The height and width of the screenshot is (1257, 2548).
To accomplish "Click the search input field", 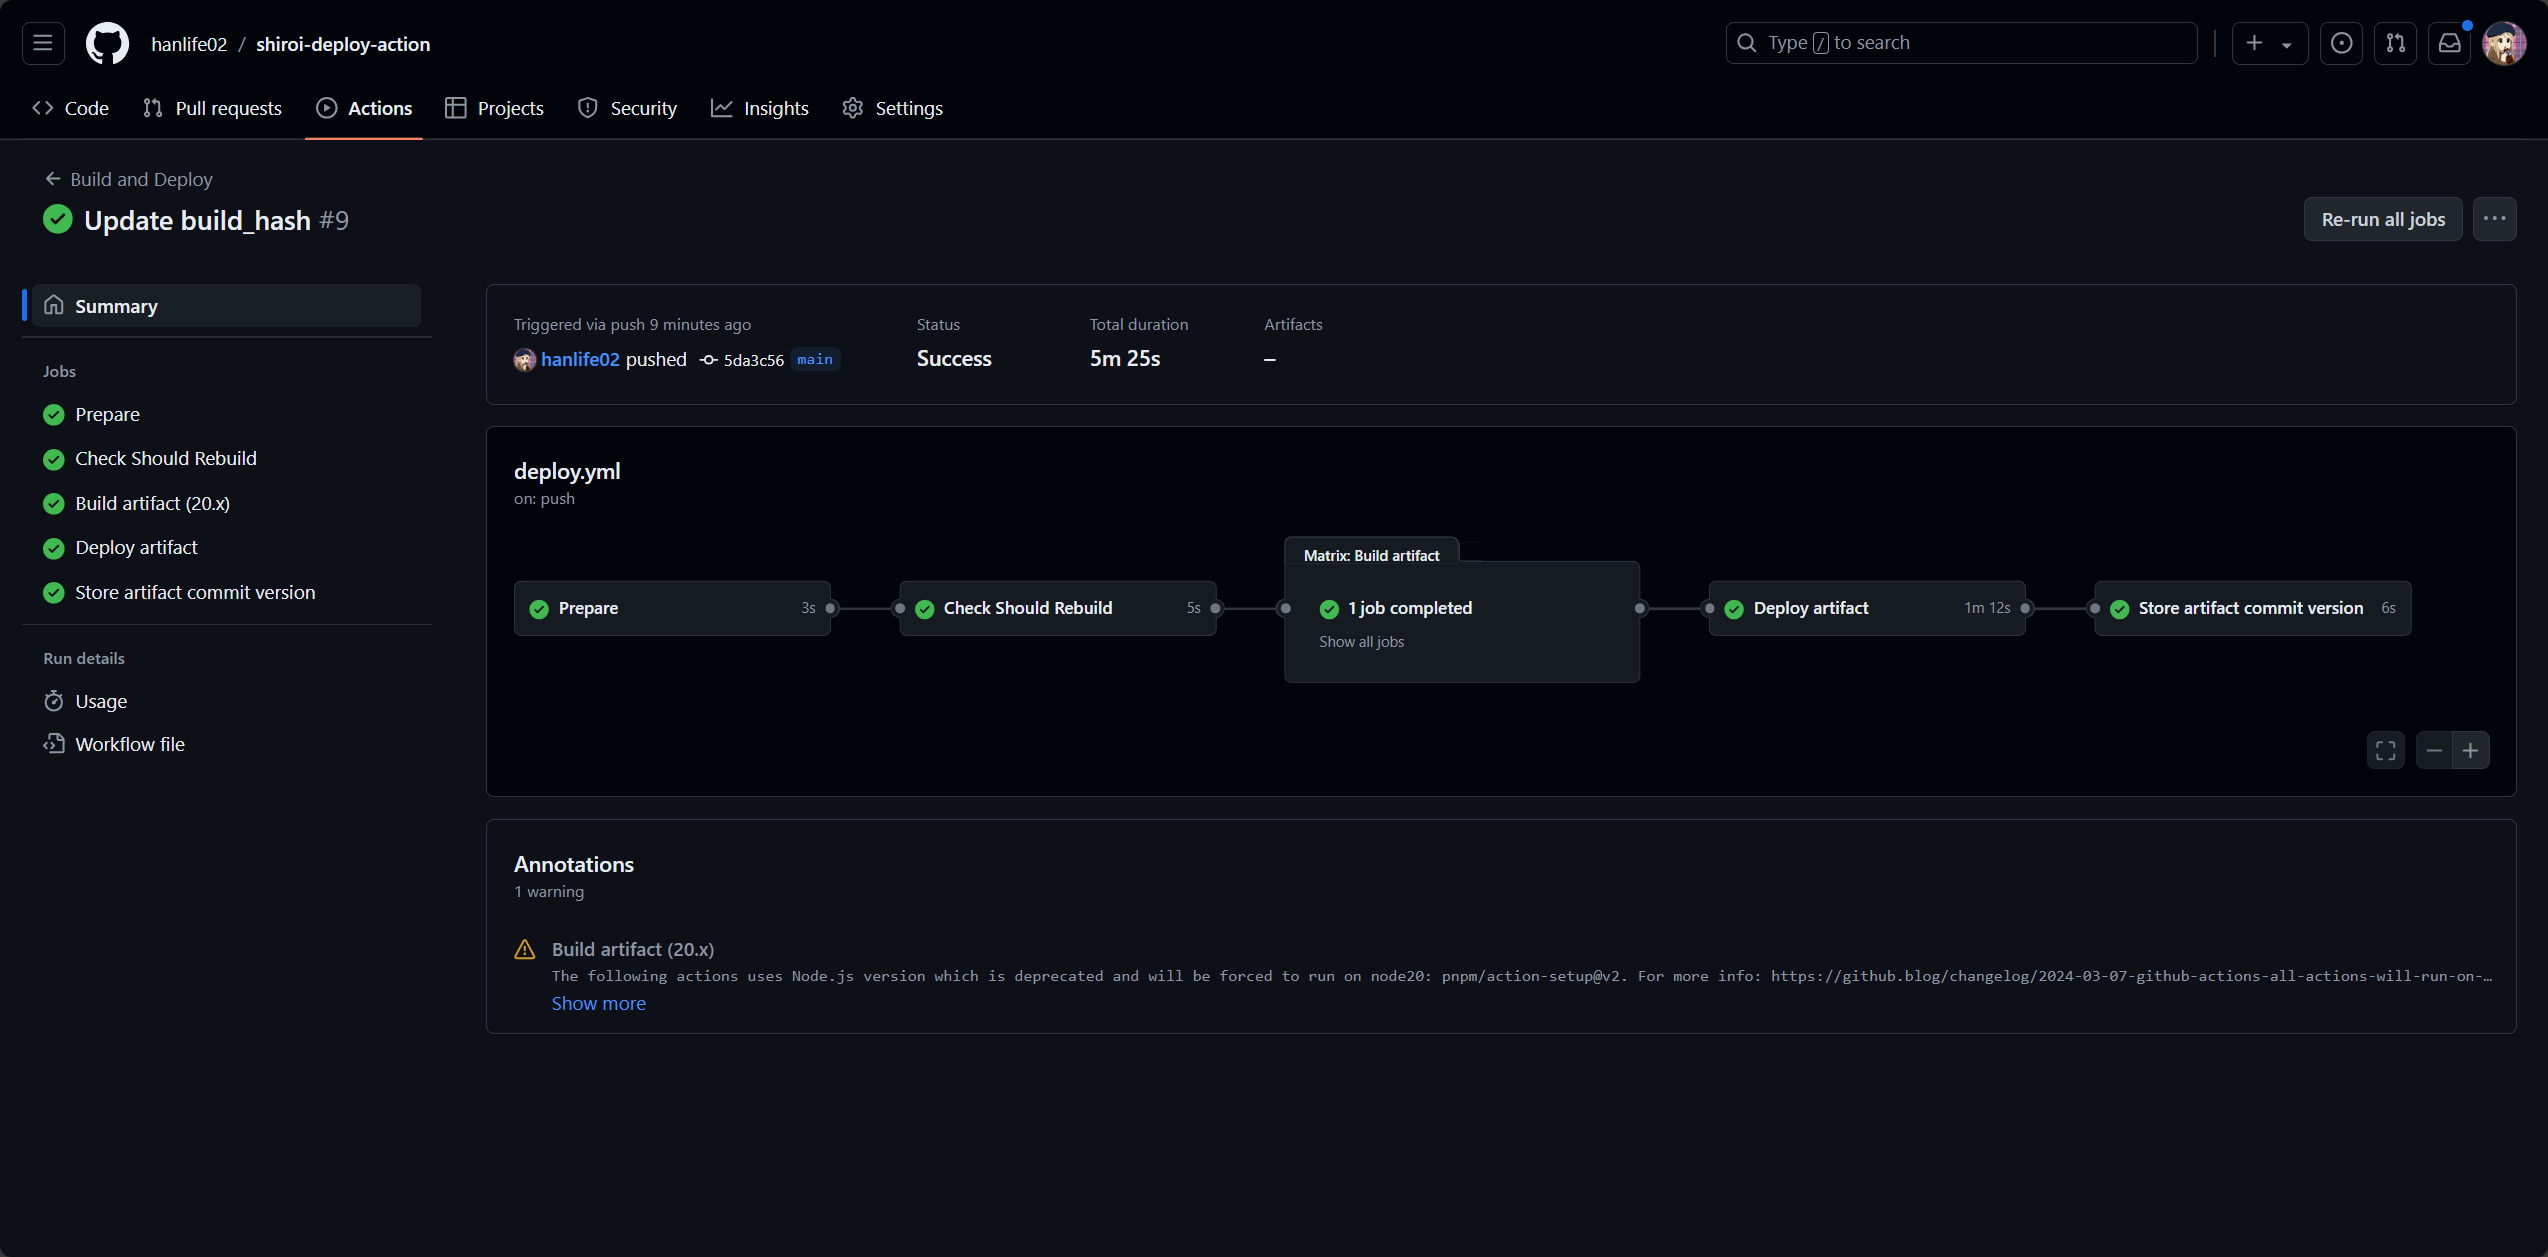I will (x=1960, y=43).
